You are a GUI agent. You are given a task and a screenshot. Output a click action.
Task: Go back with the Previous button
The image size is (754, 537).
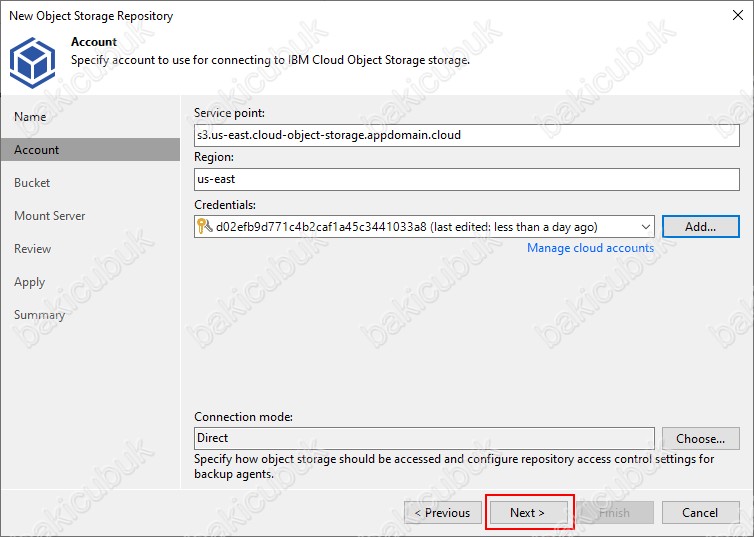tap(442, 512)
